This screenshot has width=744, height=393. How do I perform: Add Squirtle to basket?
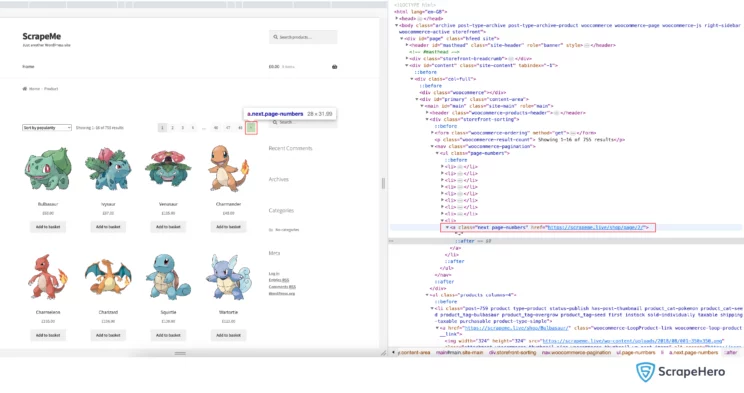[x=168, y=335]
